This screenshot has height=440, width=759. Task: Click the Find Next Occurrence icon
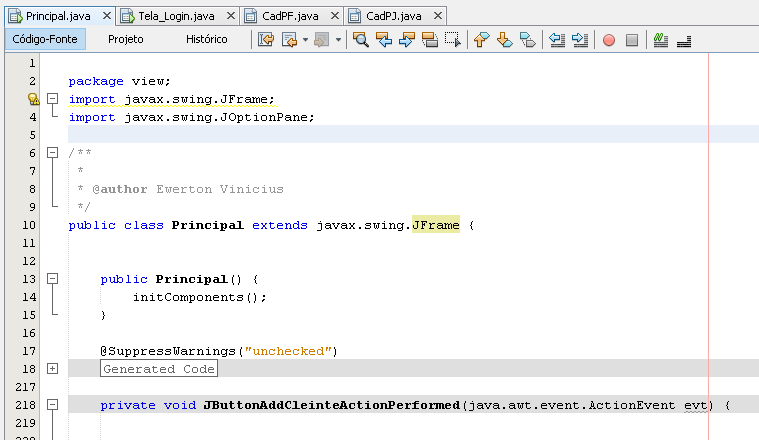point(407,39)
